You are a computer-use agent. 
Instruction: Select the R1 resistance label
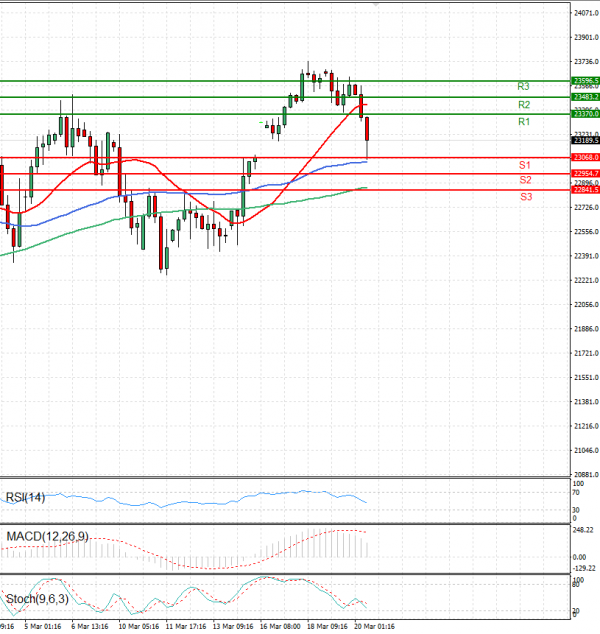point(524,122)
